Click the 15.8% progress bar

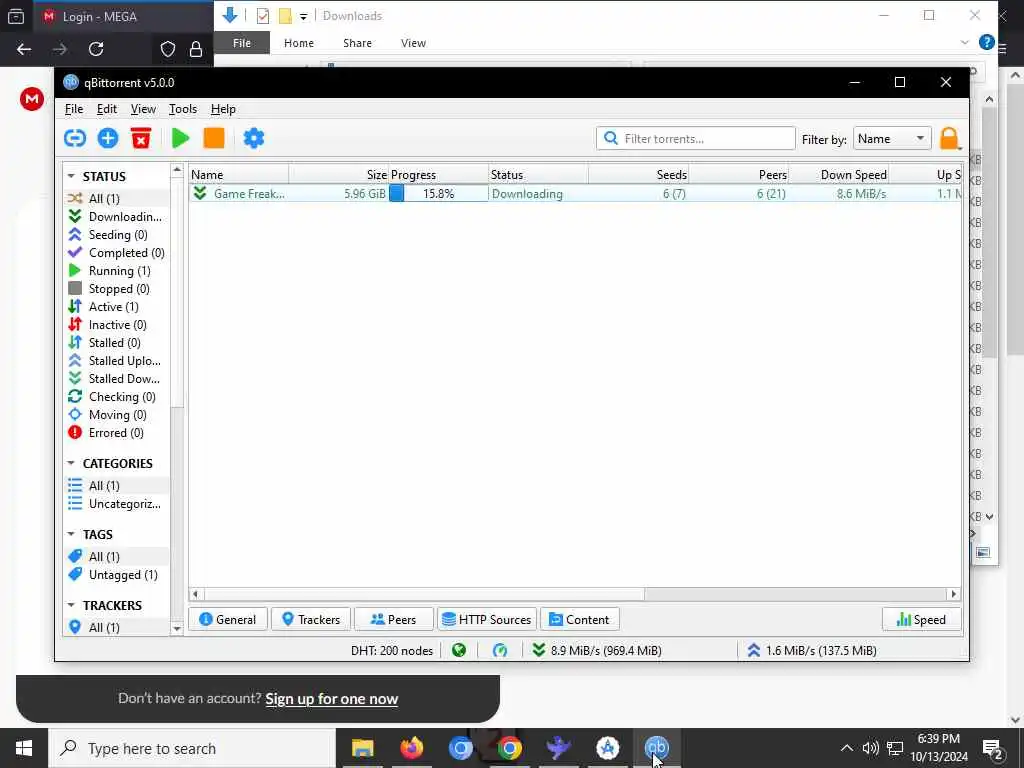pos(438,194)
